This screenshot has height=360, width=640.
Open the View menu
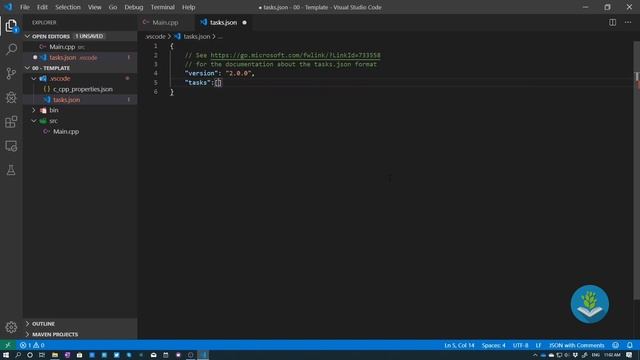coord(94,7)
